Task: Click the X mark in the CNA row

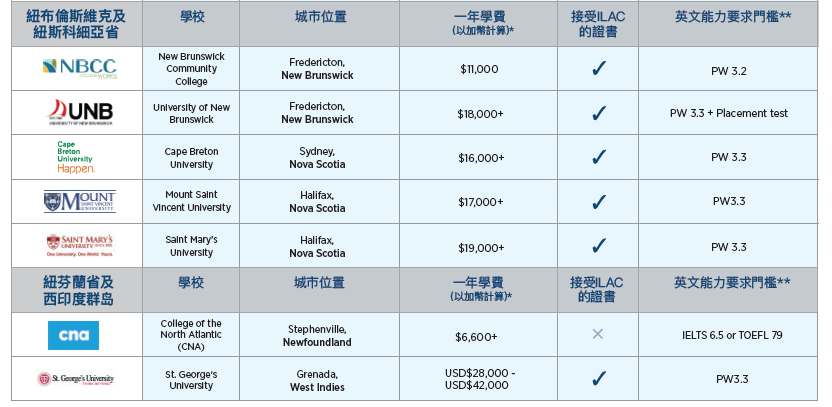Action: tap(597, 334)
